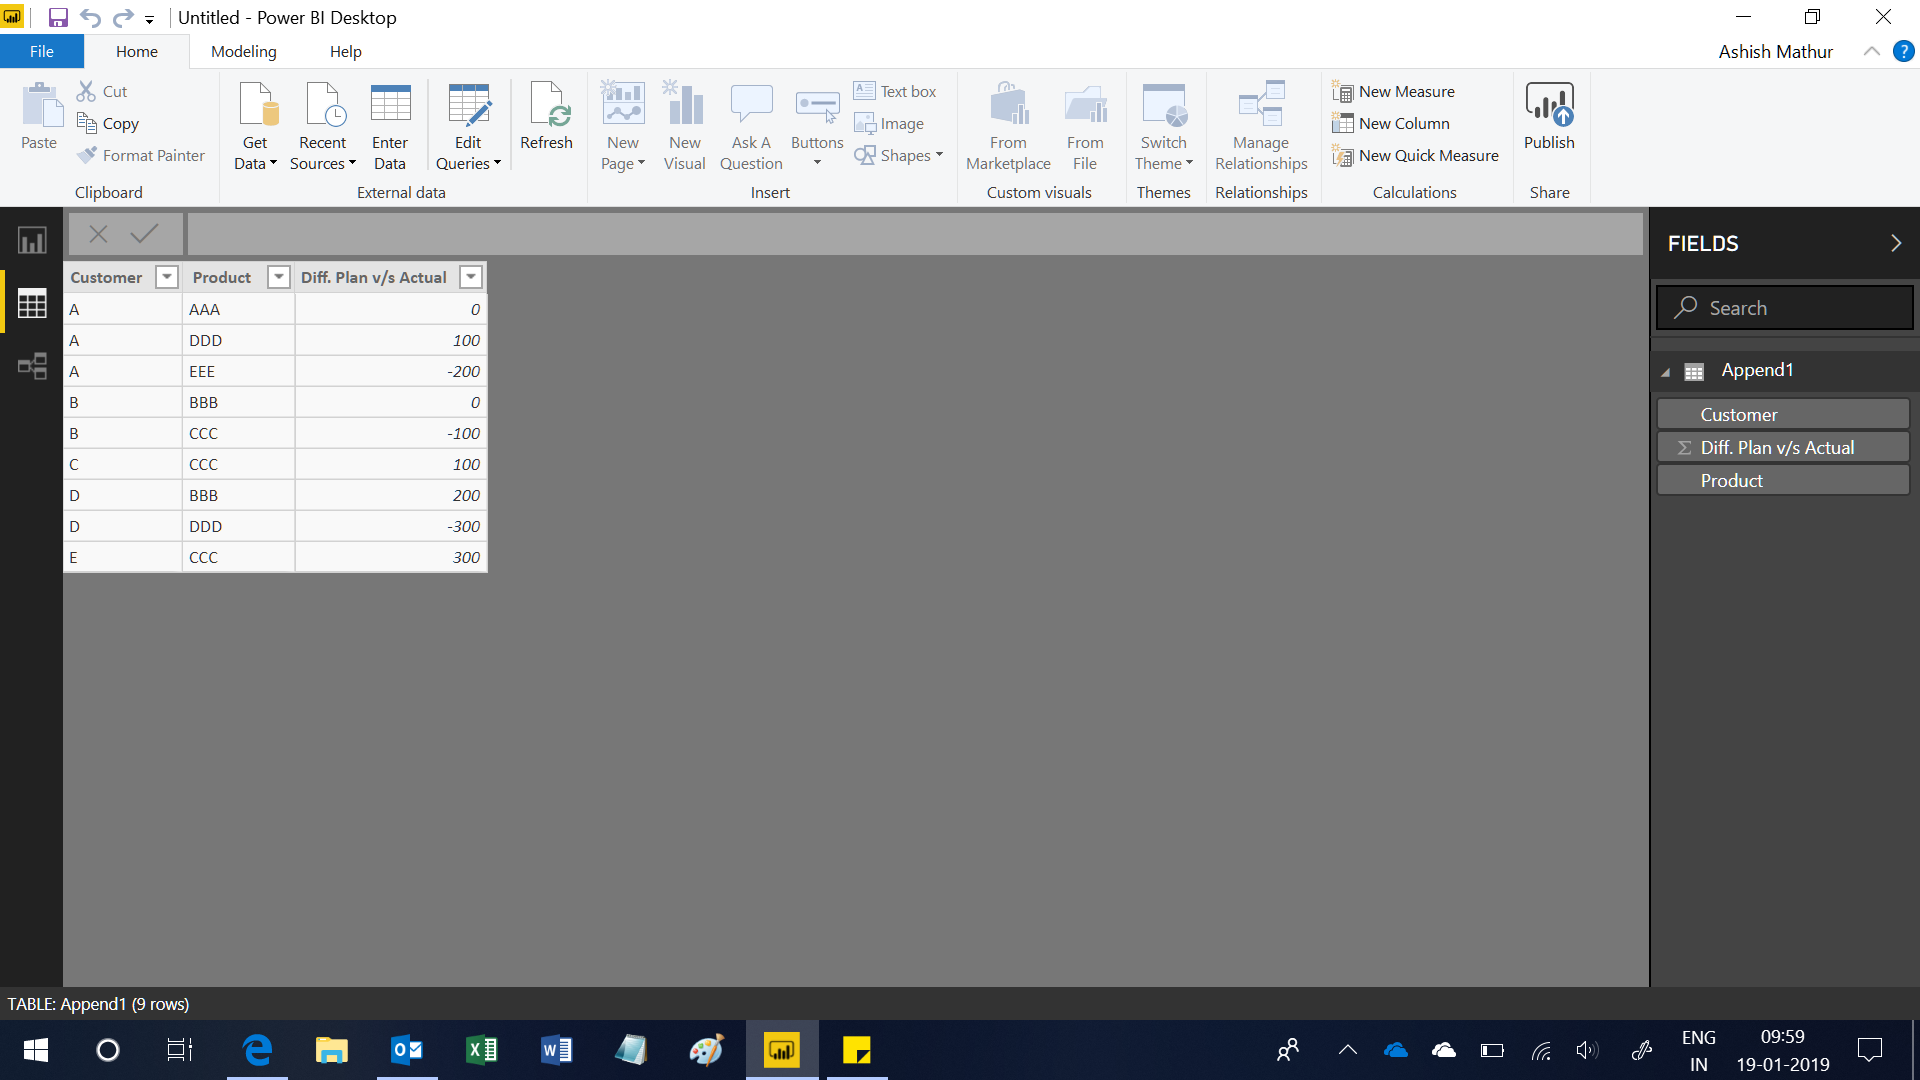
Task: Open Switch Theme dropdown
Action: 1164,126
